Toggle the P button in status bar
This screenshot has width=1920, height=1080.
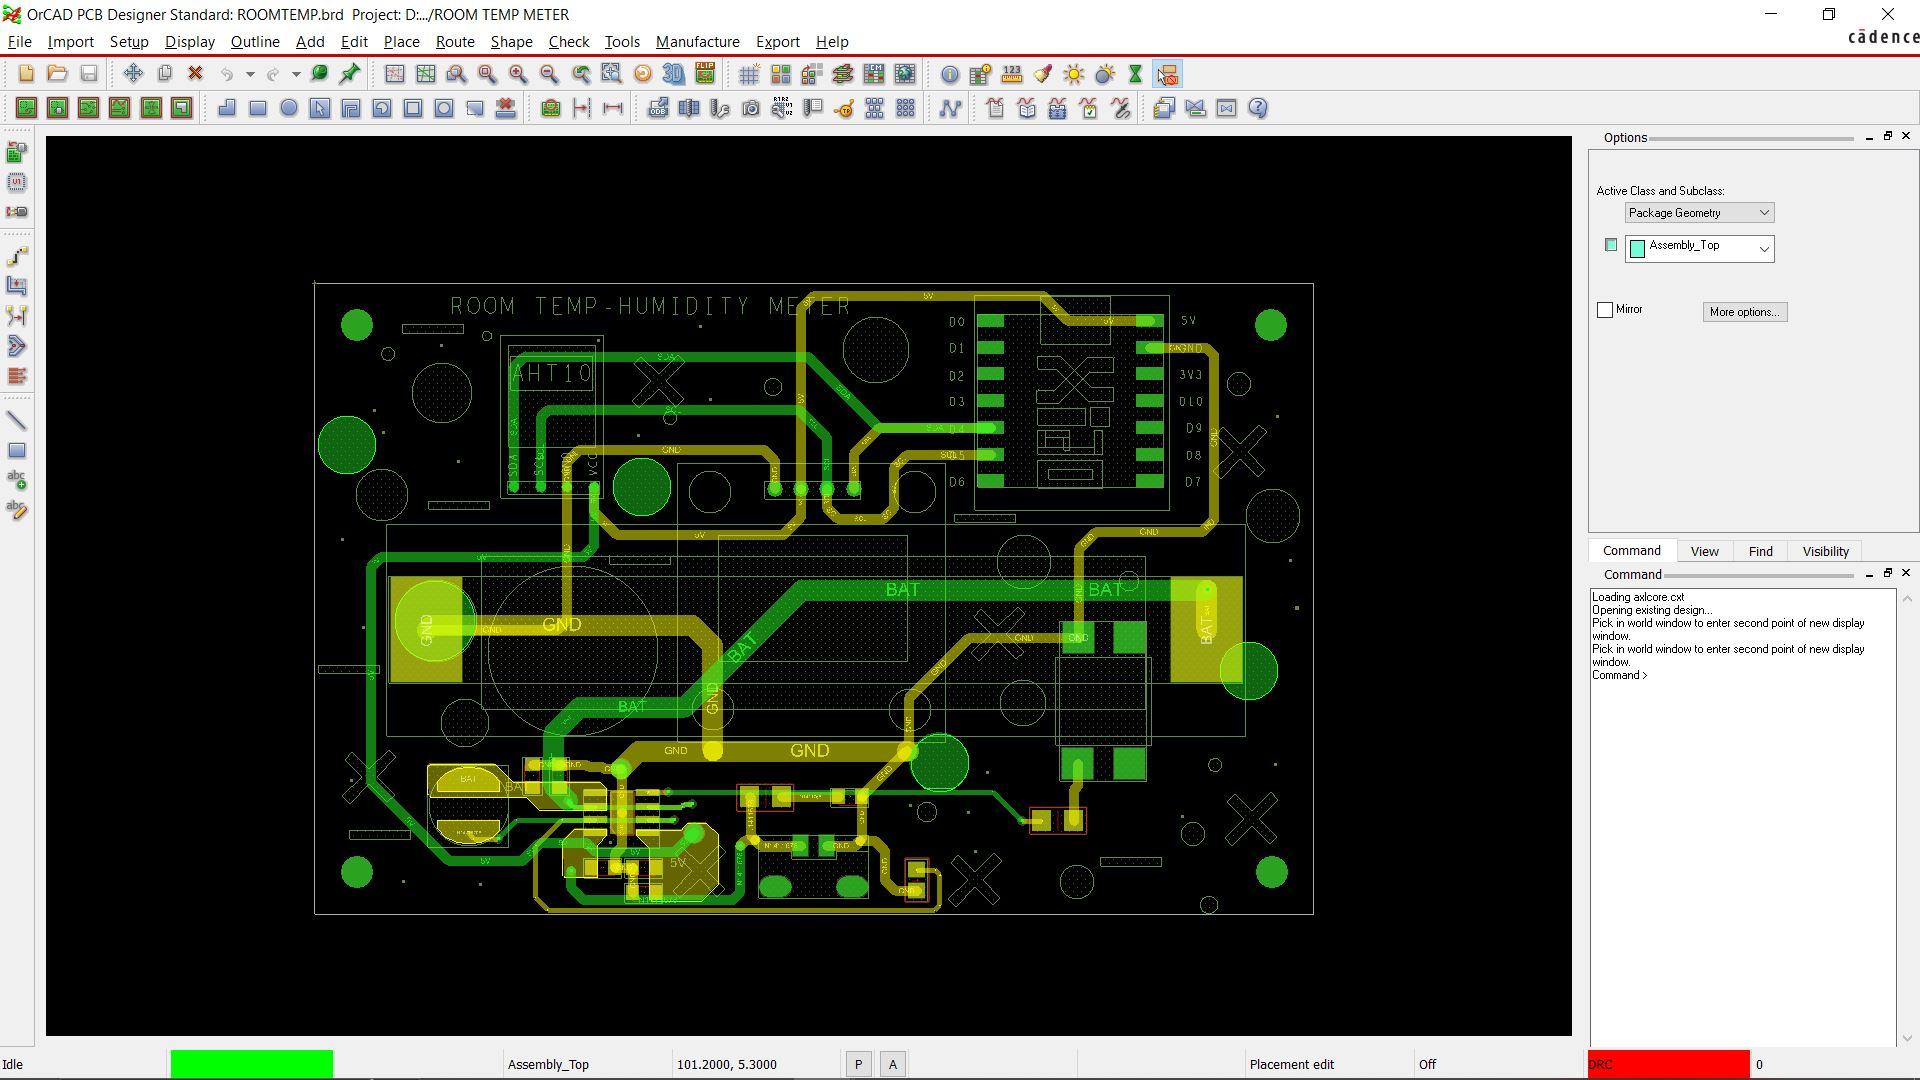tap(858, 1065)
